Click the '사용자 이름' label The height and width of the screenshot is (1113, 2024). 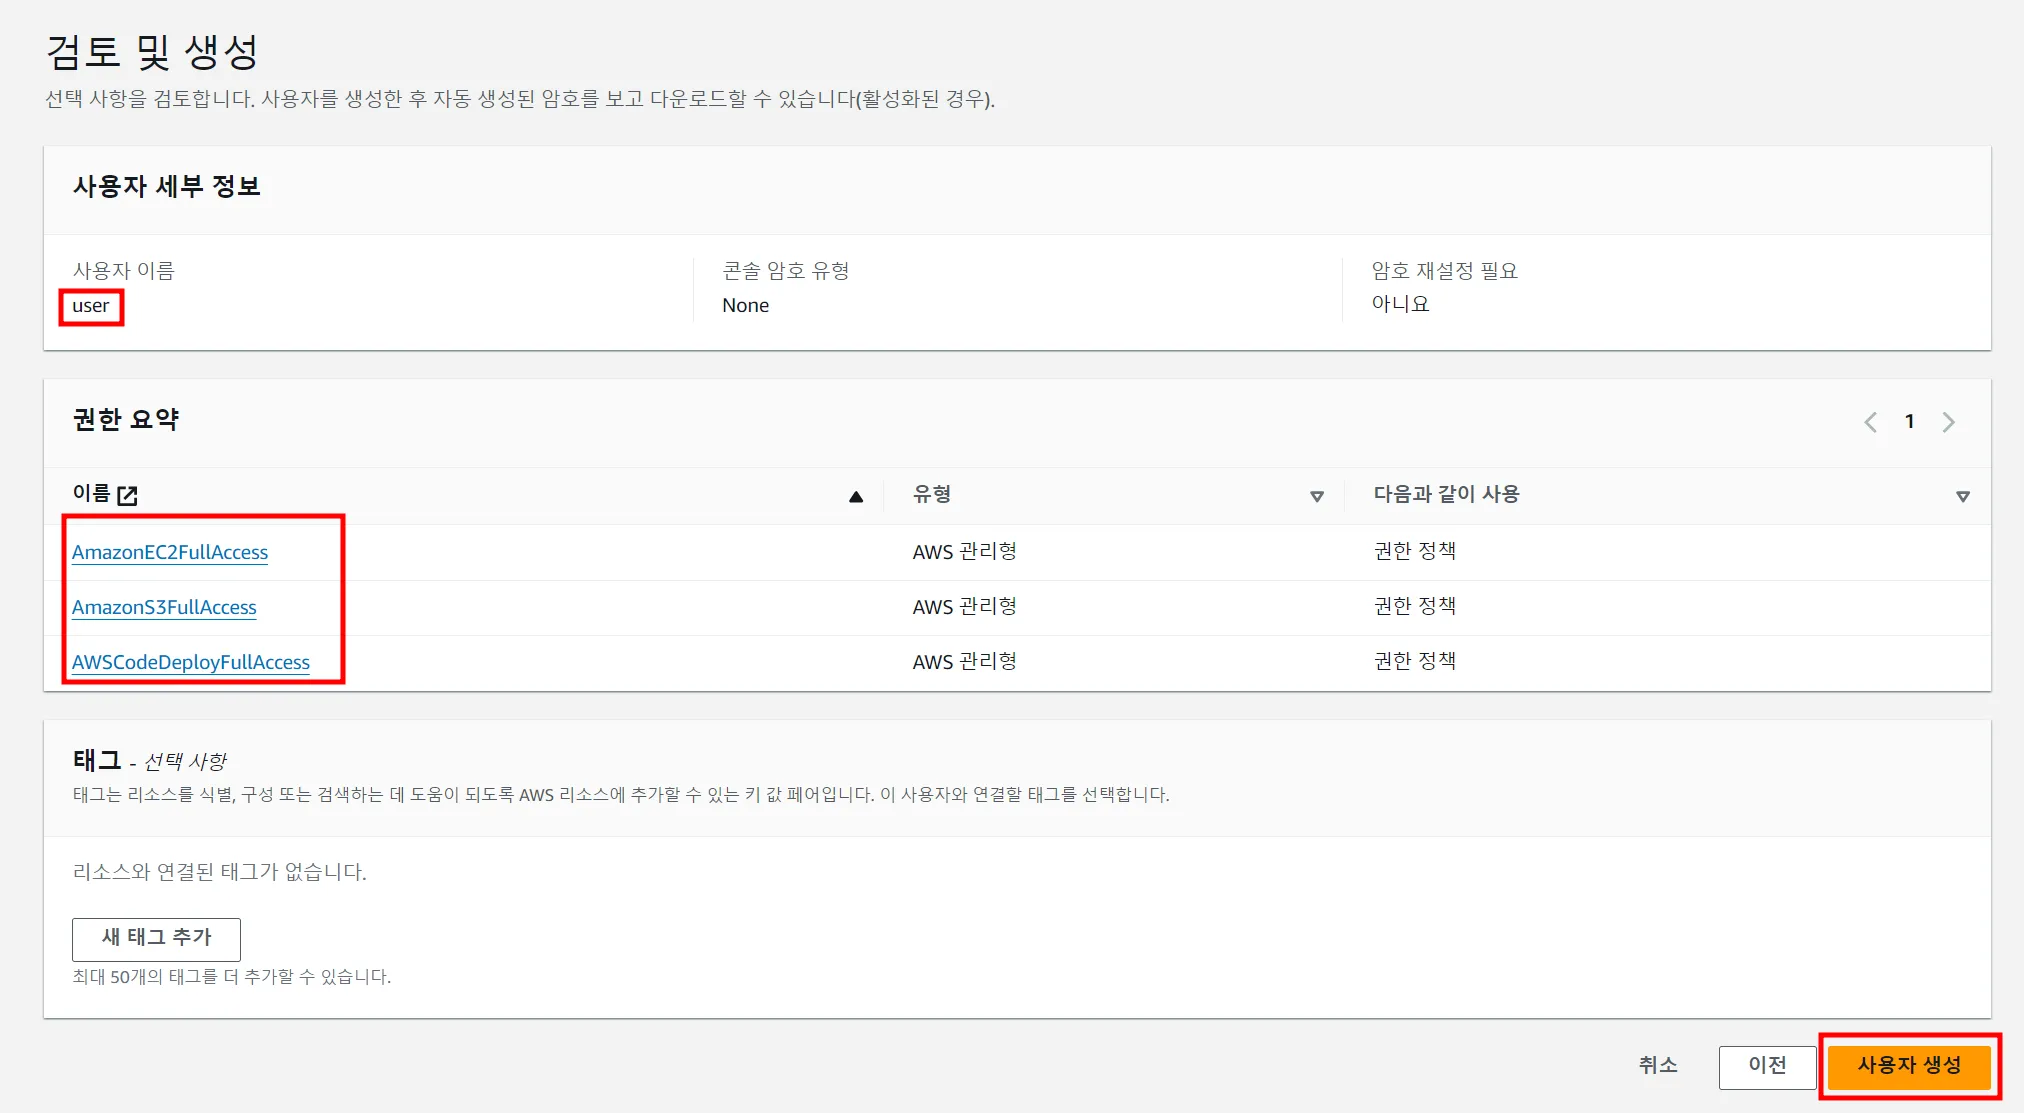coord(123,271)
